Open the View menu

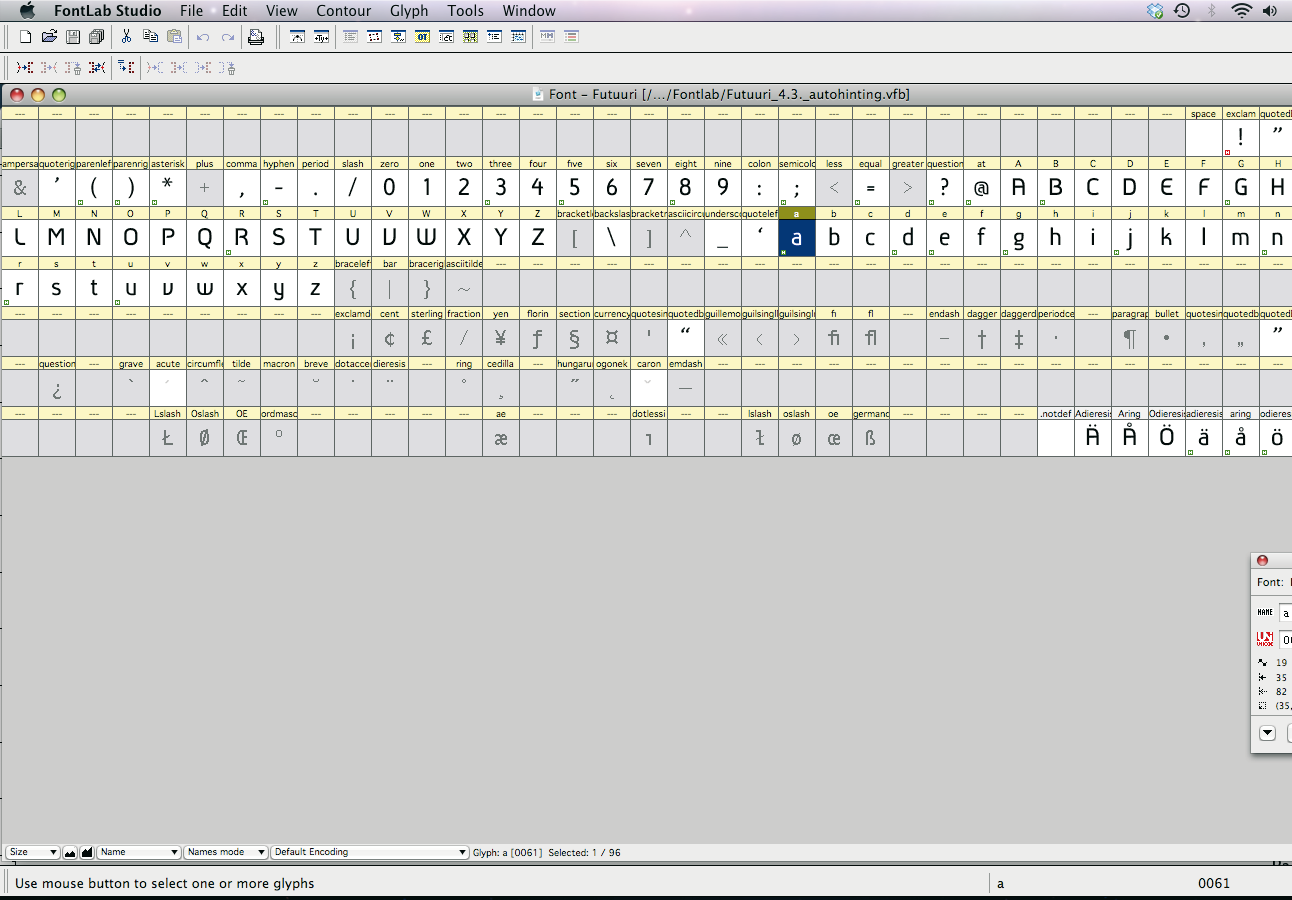click(x=282, y=11)
